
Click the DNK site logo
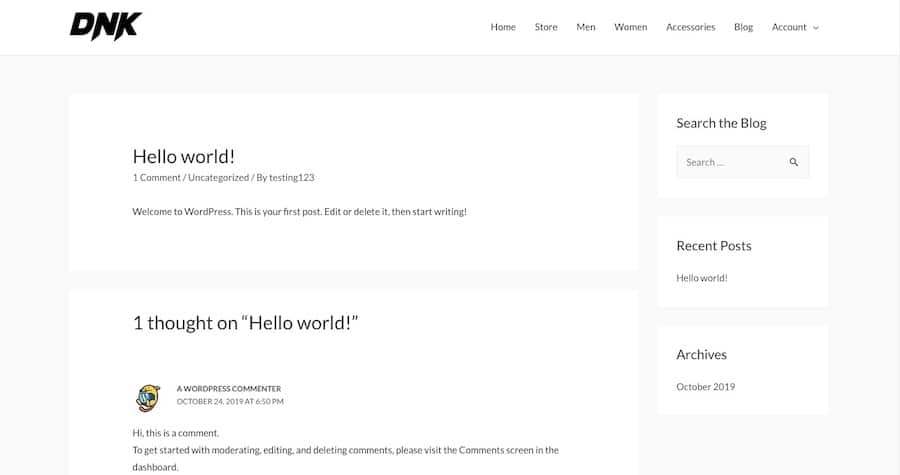106,27
